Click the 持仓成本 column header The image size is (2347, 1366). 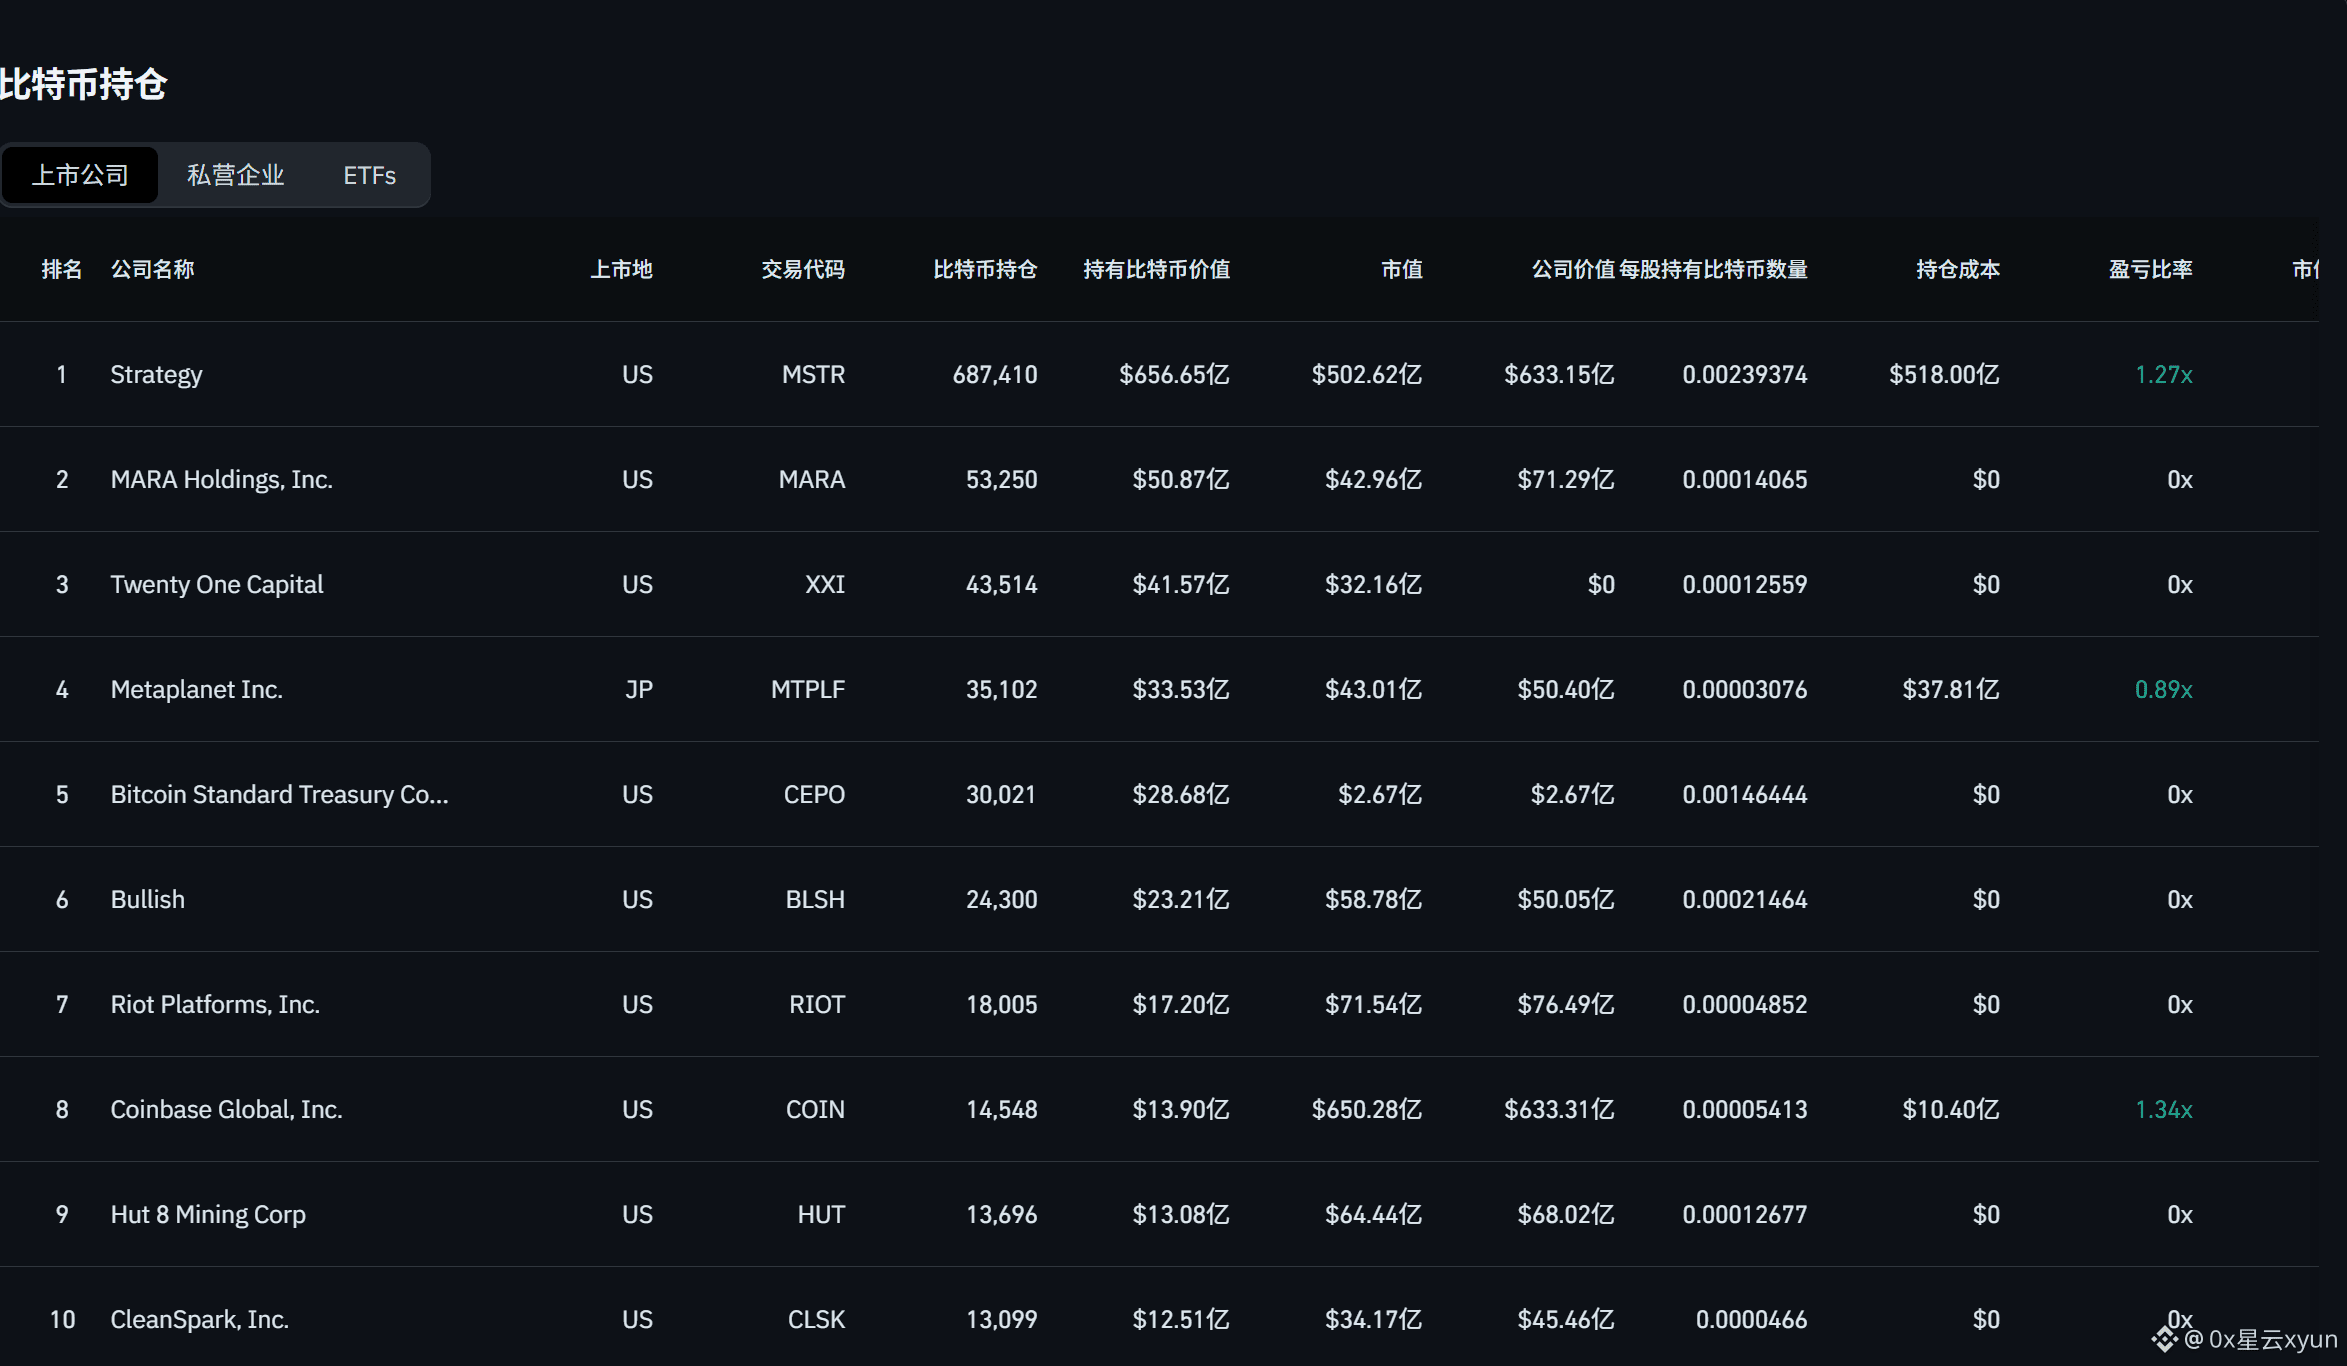click(x=1957, y=269)
